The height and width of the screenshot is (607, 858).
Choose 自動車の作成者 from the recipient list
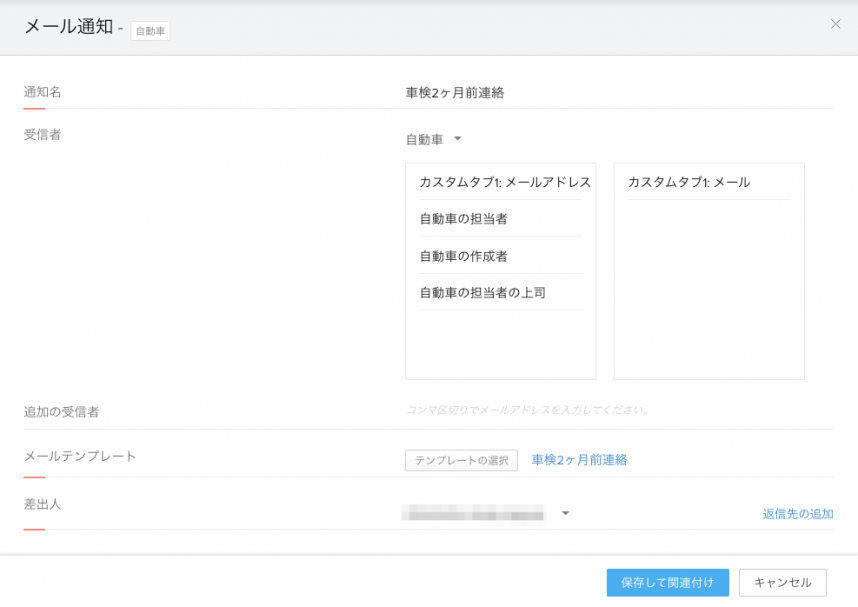tap(464, 256)
